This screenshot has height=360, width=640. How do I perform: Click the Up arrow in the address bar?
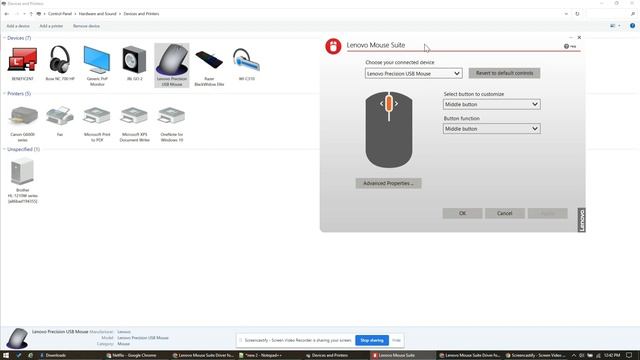pyautogui.click(x=31, y=14)
